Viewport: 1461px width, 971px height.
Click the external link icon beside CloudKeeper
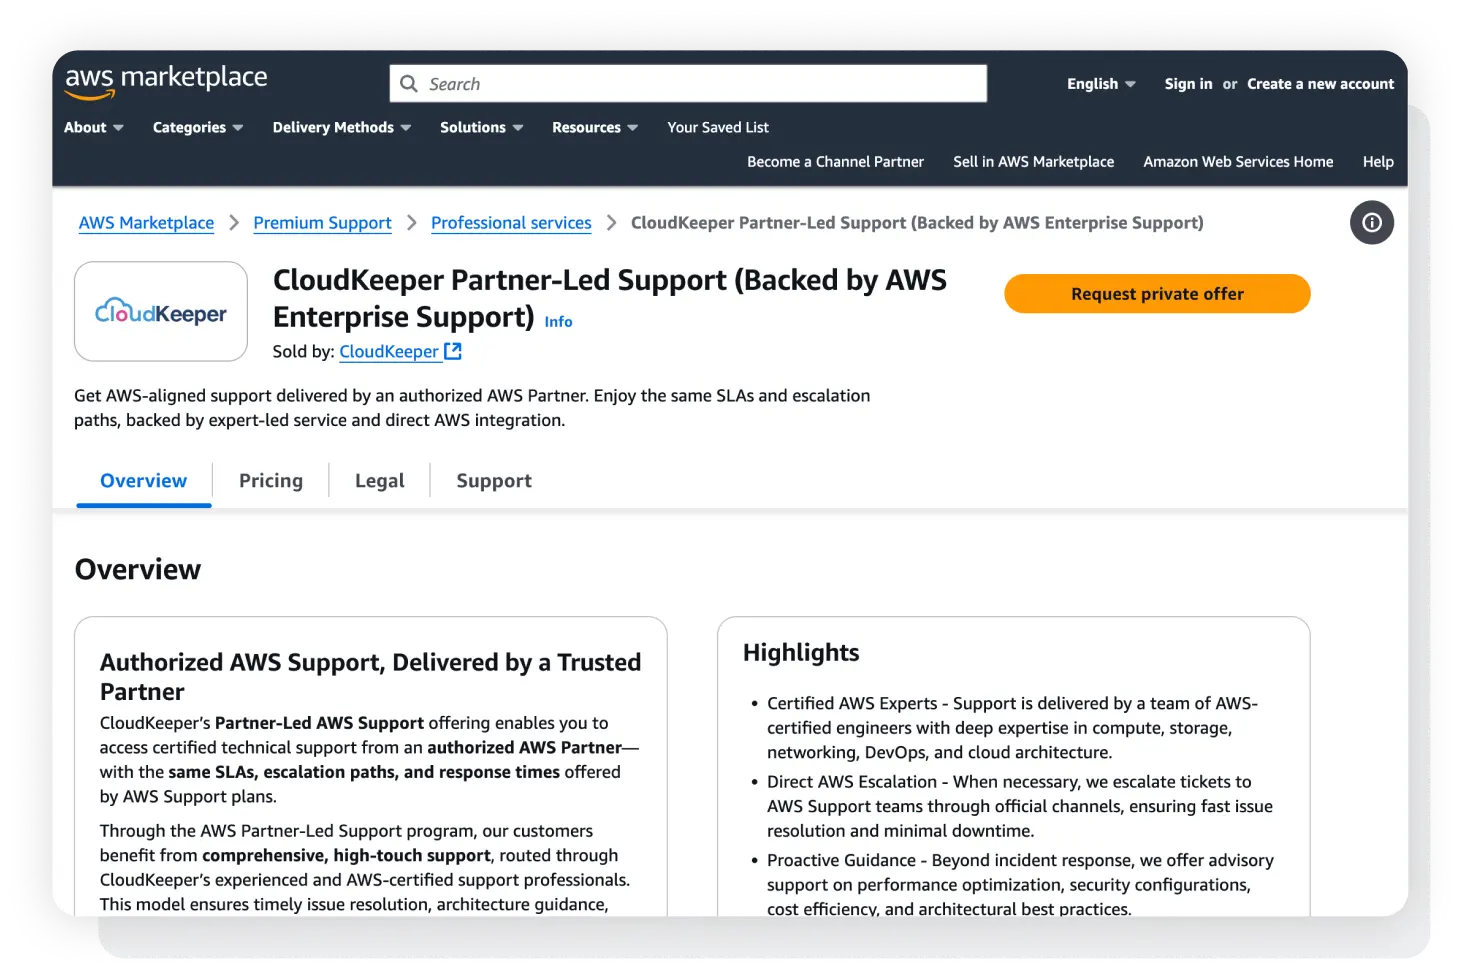coord(453,351)
